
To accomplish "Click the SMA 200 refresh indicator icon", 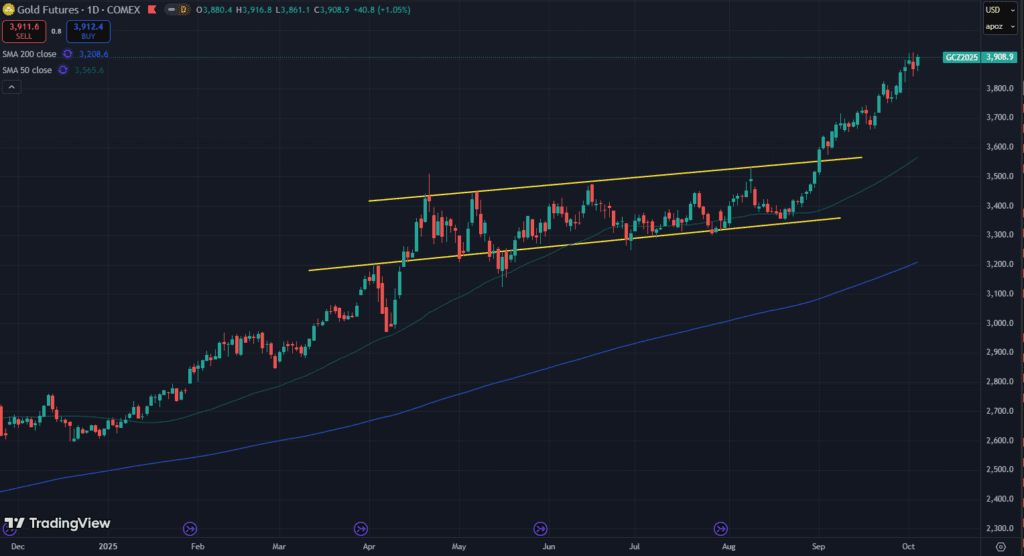I will coord(67,54).
